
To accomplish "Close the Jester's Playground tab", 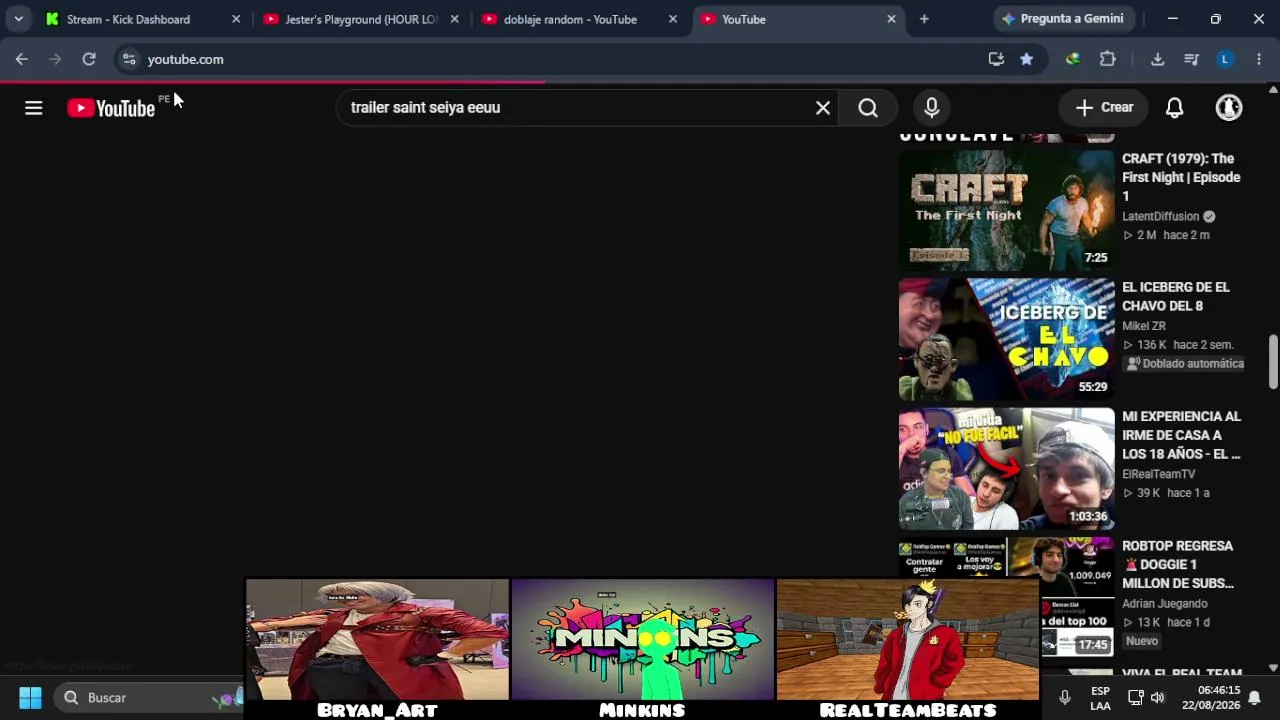I will click(x=455, y=19).
